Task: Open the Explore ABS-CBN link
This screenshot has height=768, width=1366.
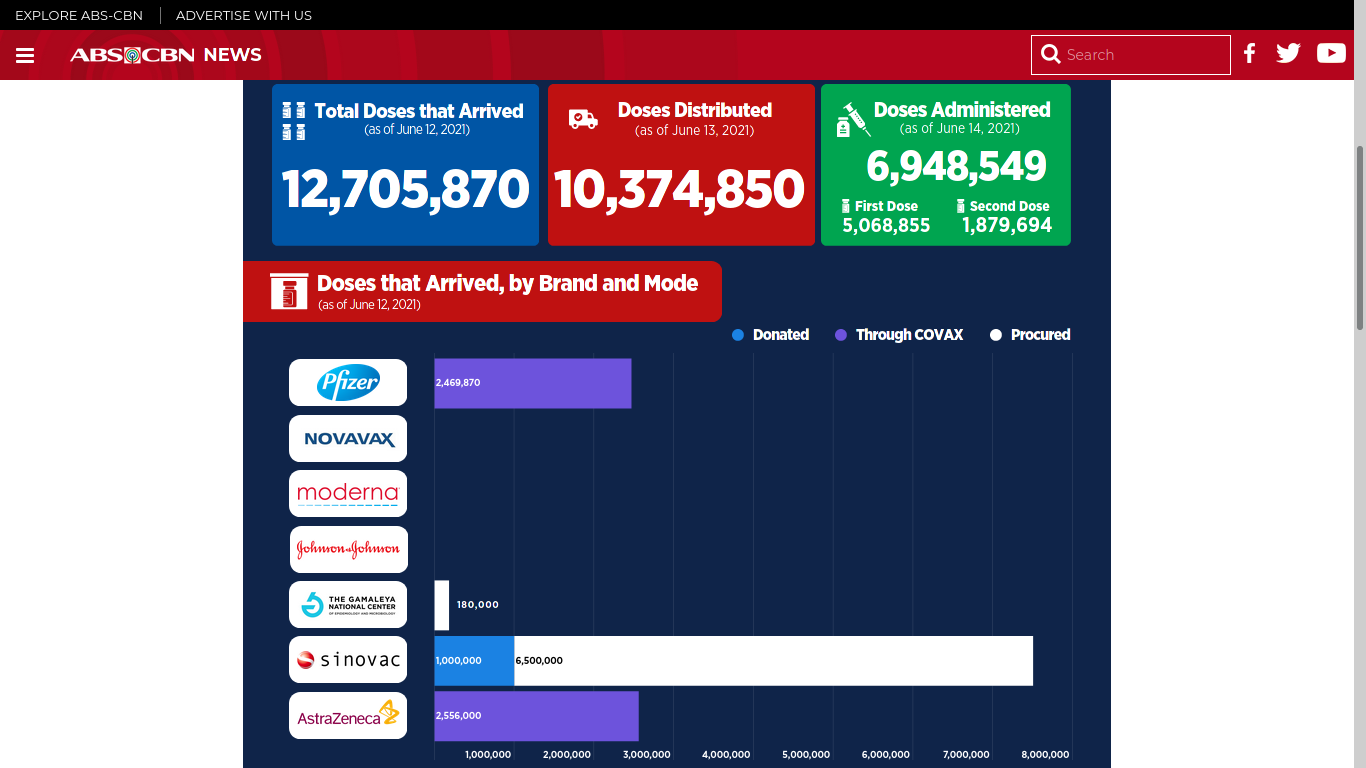Action: click(x=79, y=15)
